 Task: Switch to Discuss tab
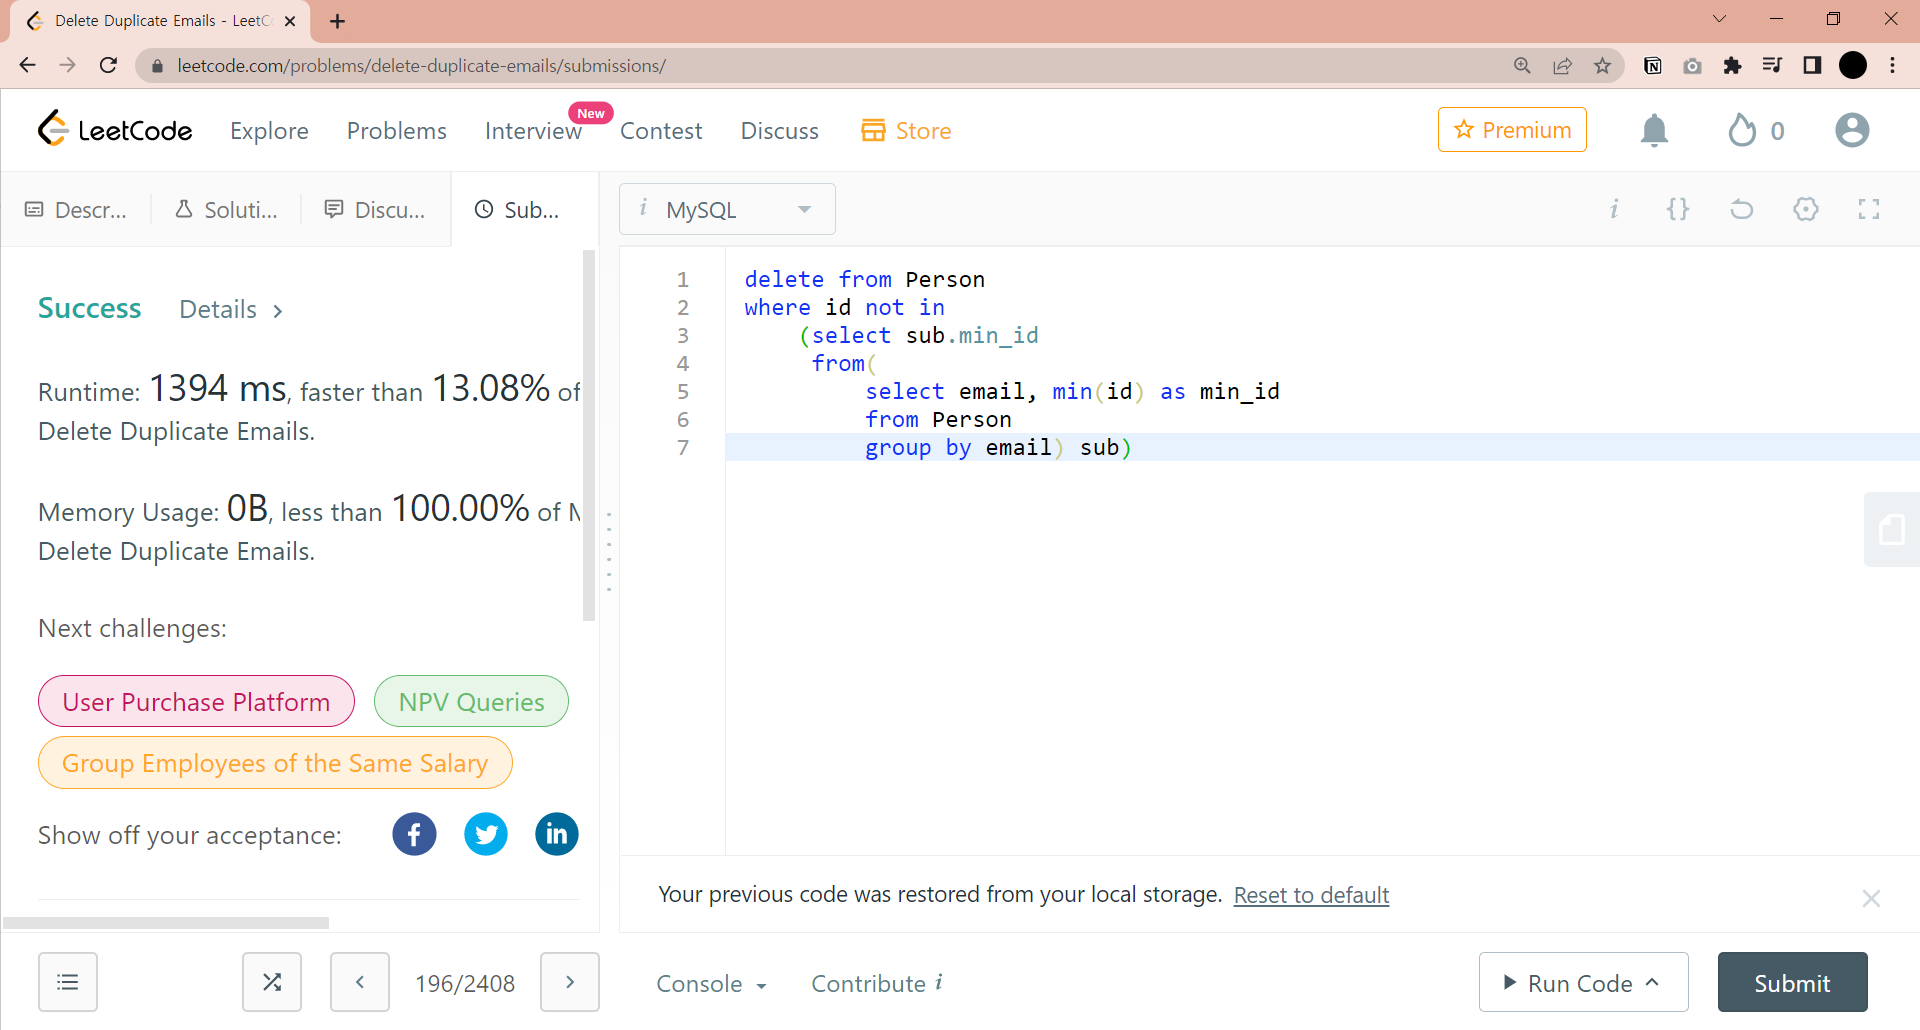(375, 210)
